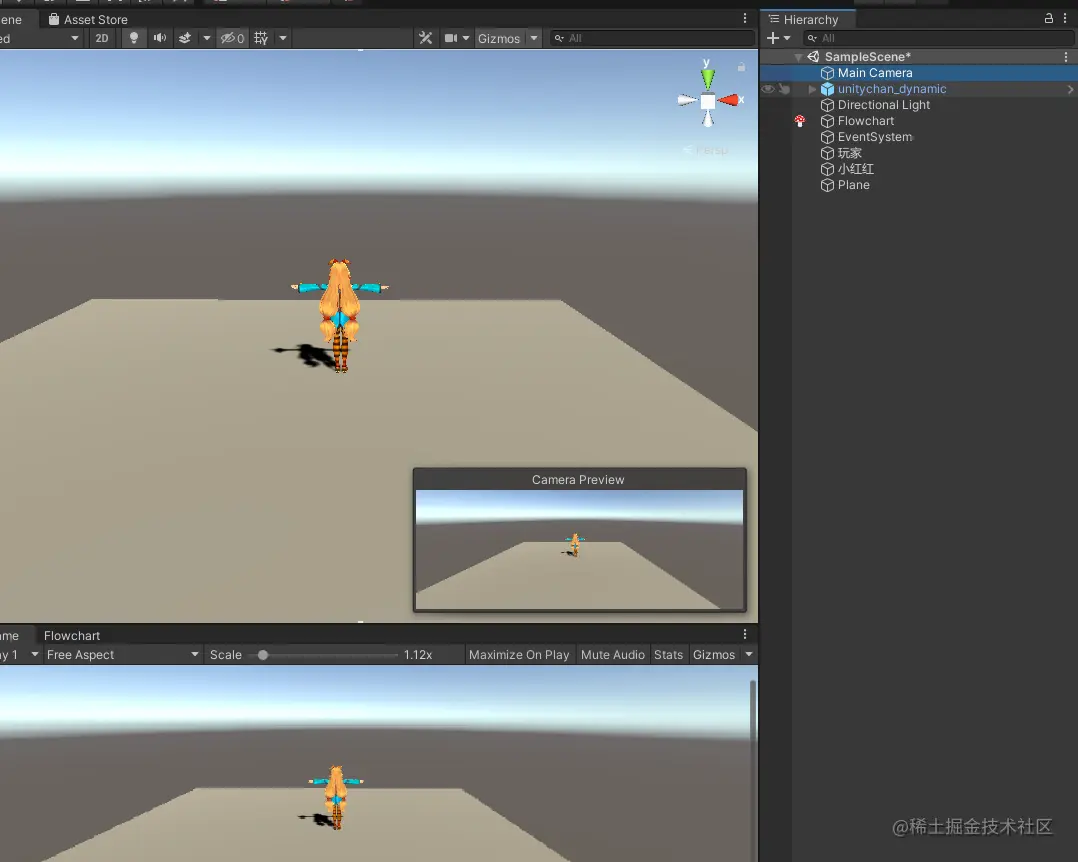The width and height of the screenshot is (1078, 862).
Task: Toggle hidden objects visibility counter icon
Action: pyautogui.click(x=232, y=38)
